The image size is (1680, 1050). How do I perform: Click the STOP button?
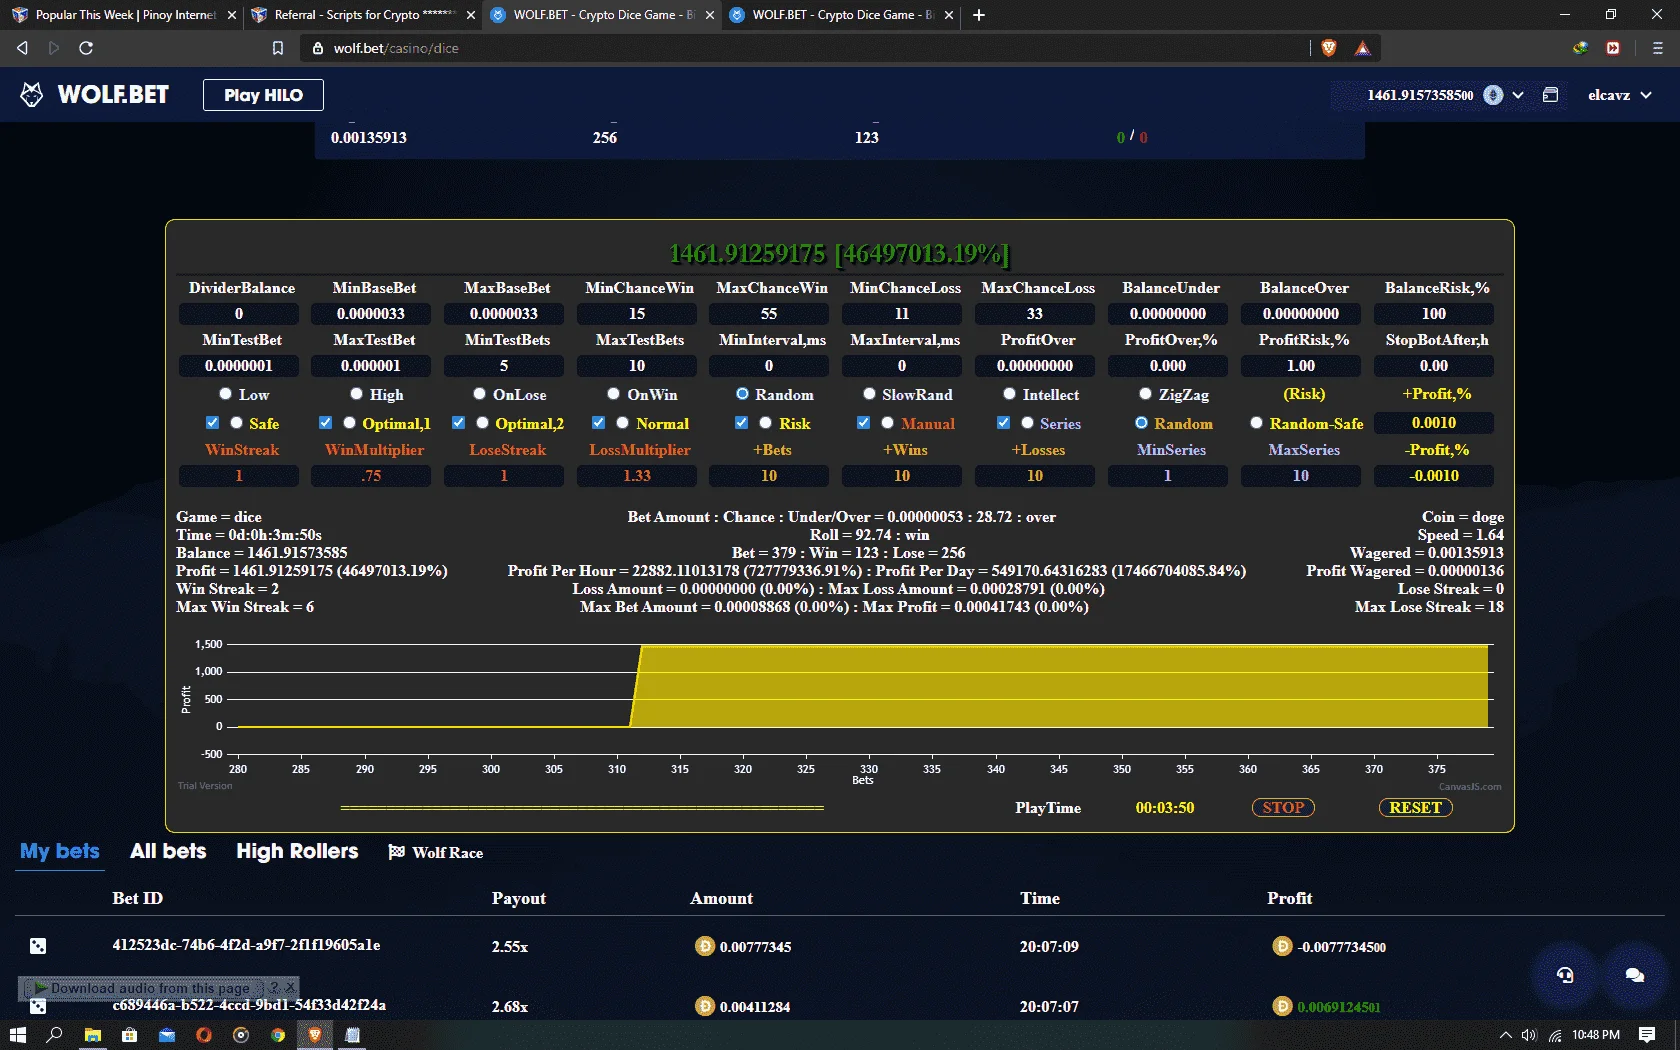click(1283, 807)
